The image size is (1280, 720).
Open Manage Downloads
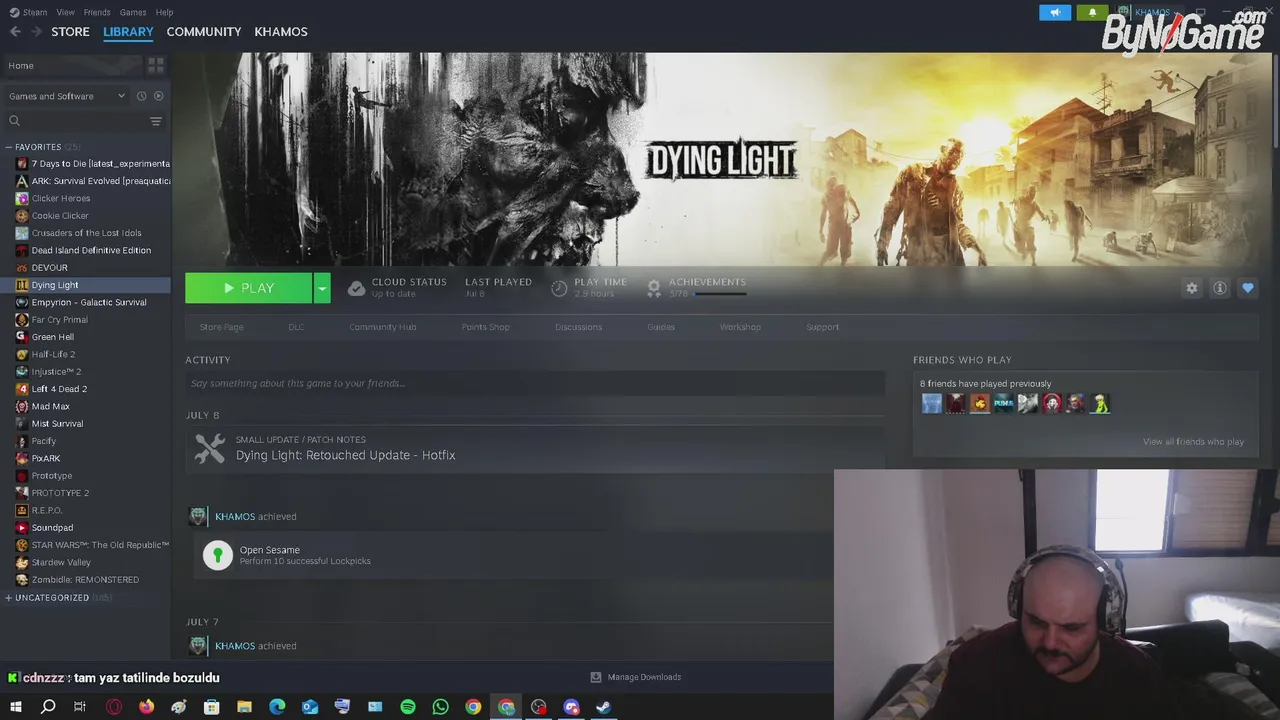(636, 677)
